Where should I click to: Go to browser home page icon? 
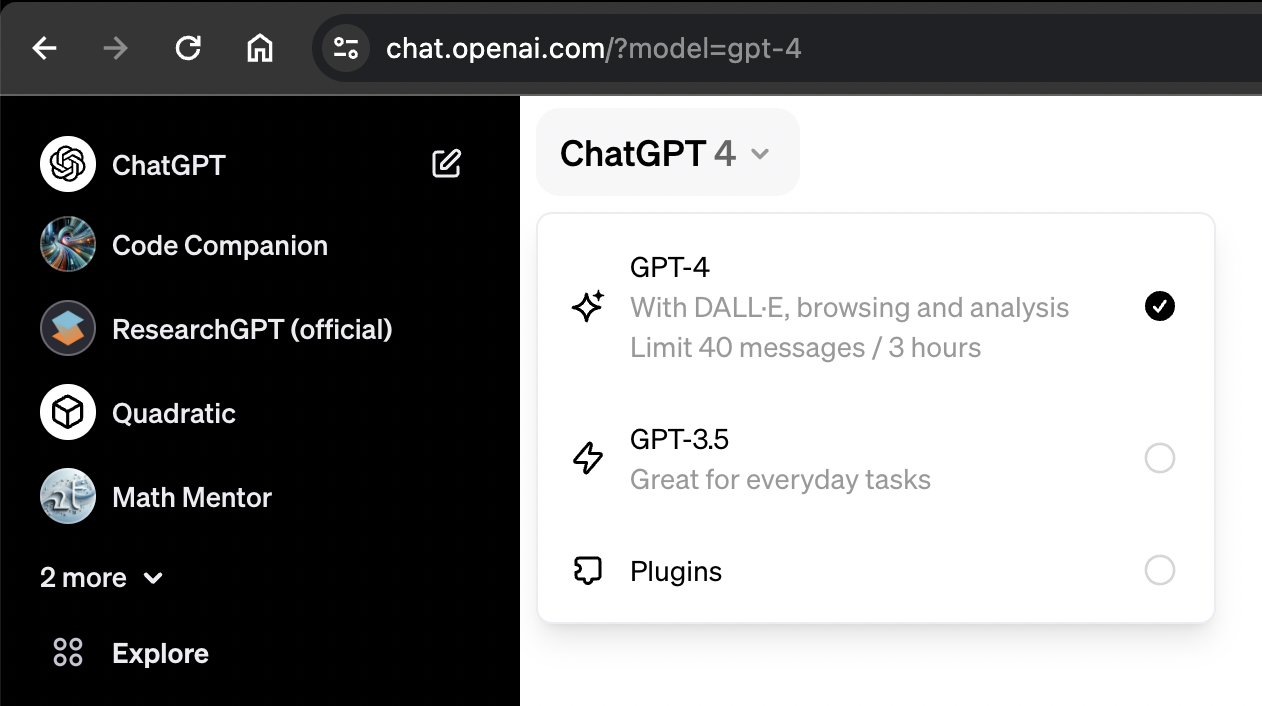click(260, 48)
